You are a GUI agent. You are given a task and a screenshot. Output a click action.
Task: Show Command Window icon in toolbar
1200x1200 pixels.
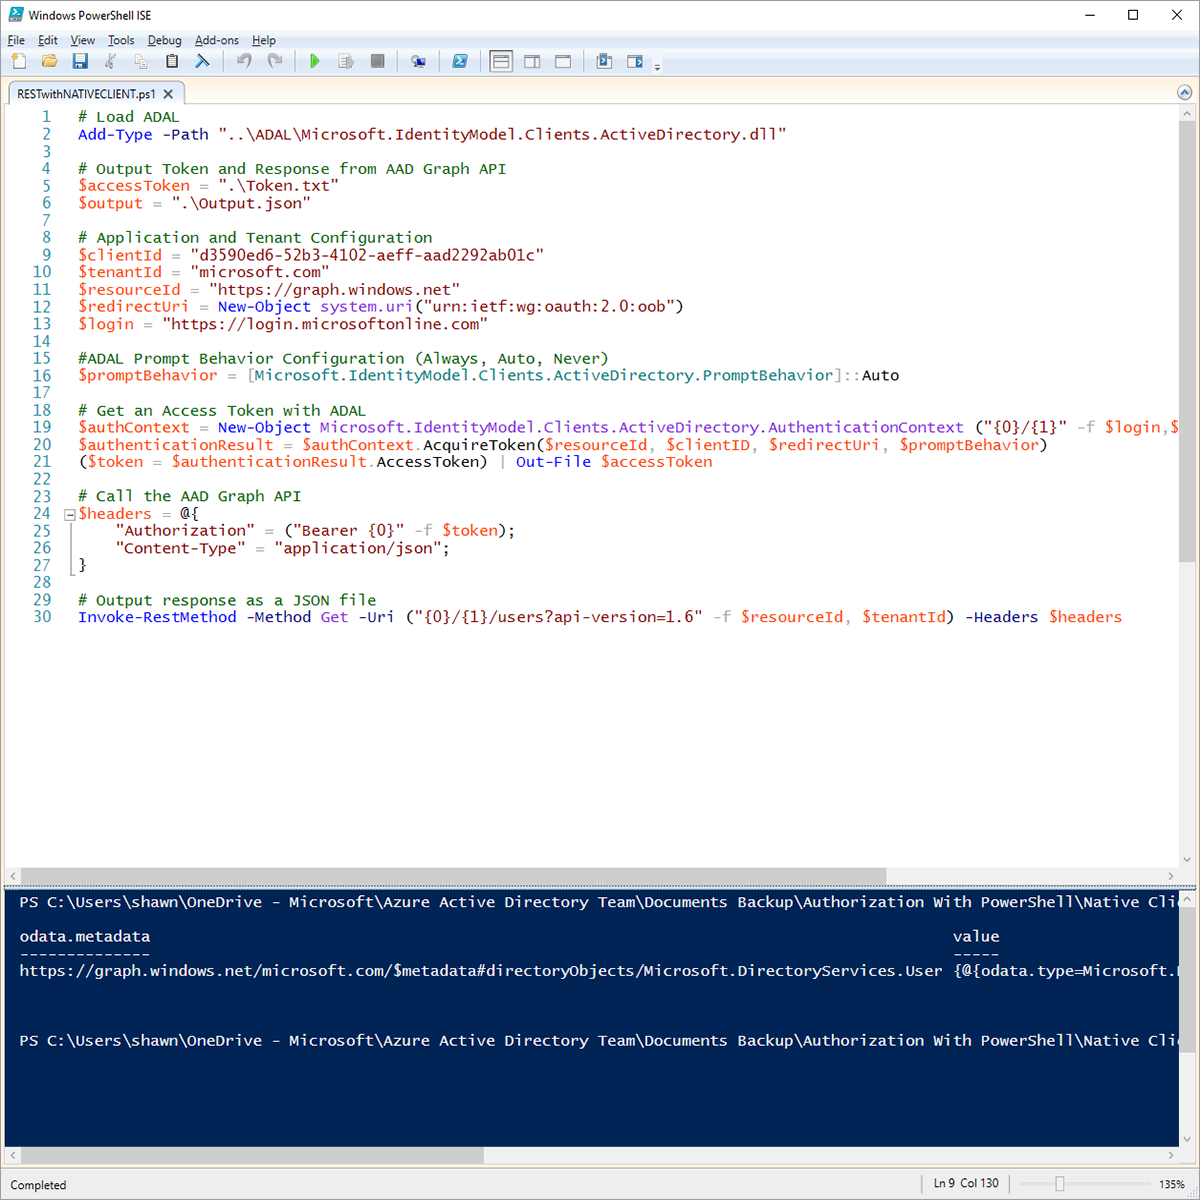[x=604, y=62]
